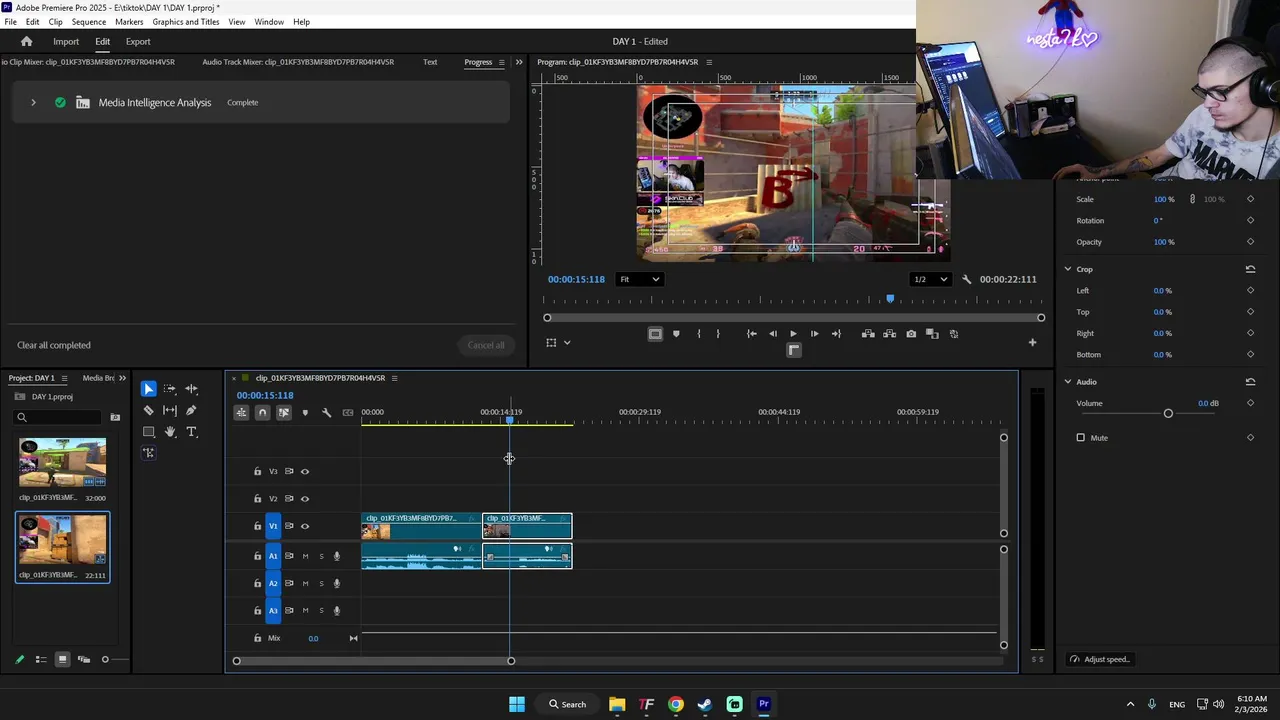Viewport: 1280px width, 720px height.
Task: Toggle linked selection in timeline
Action: (284, 412)
